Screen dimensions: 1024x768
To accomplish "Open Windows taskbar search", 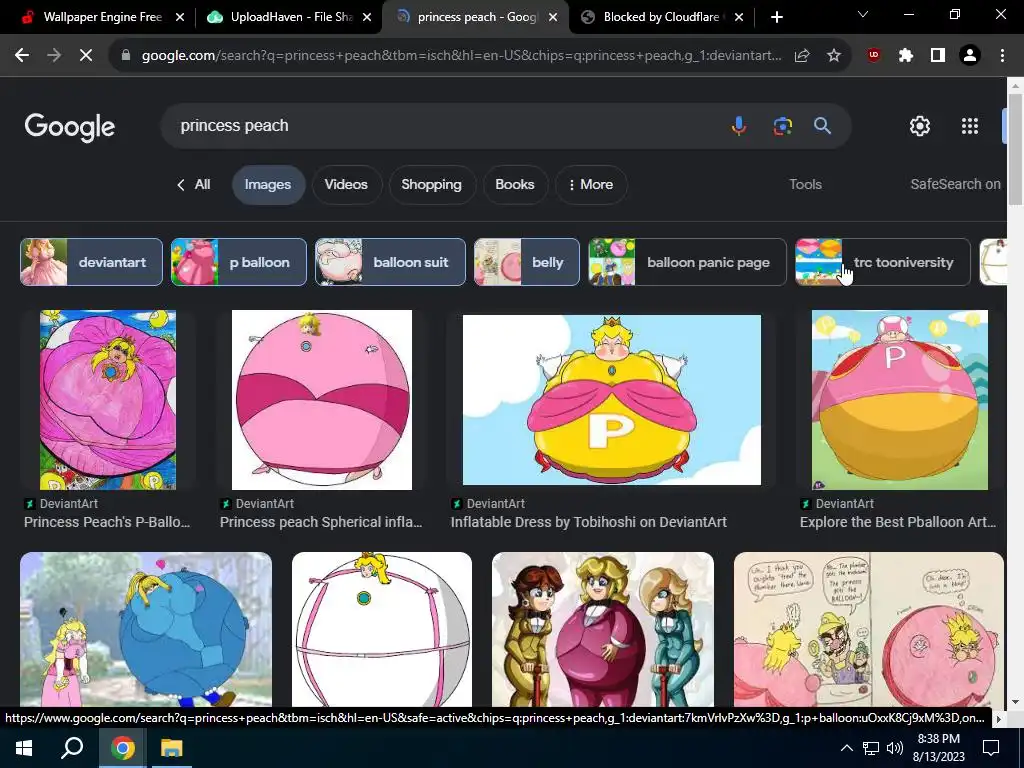I will [72, 748].
